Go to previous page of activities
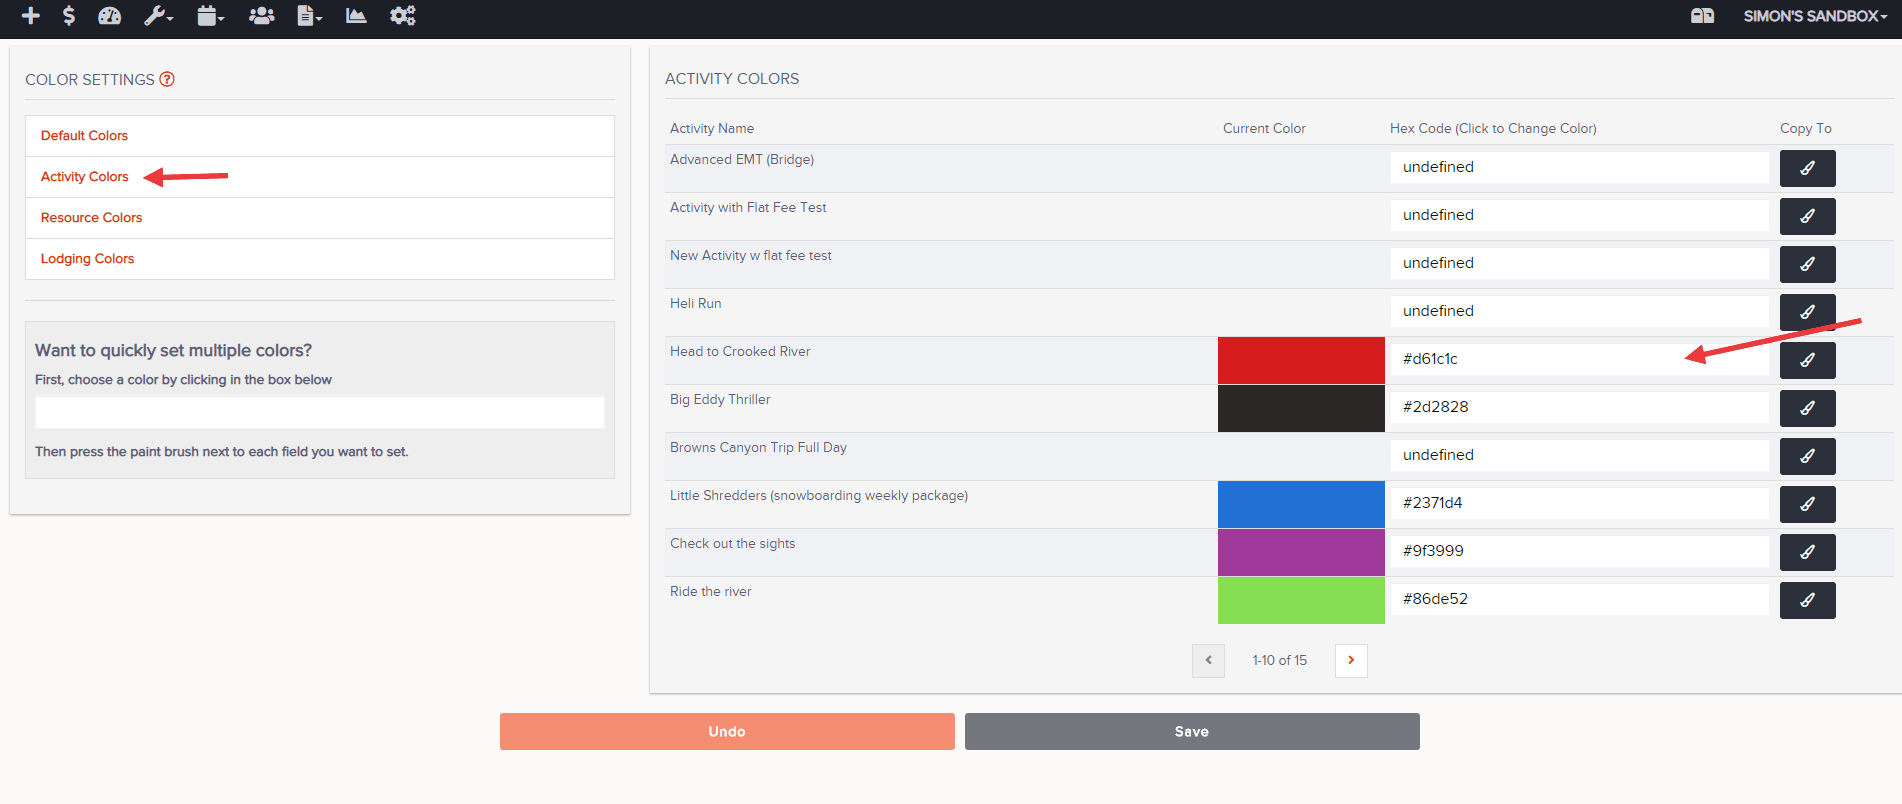Image resolution: width=1902 pixels, height=804 pixels. (1208, 660)
